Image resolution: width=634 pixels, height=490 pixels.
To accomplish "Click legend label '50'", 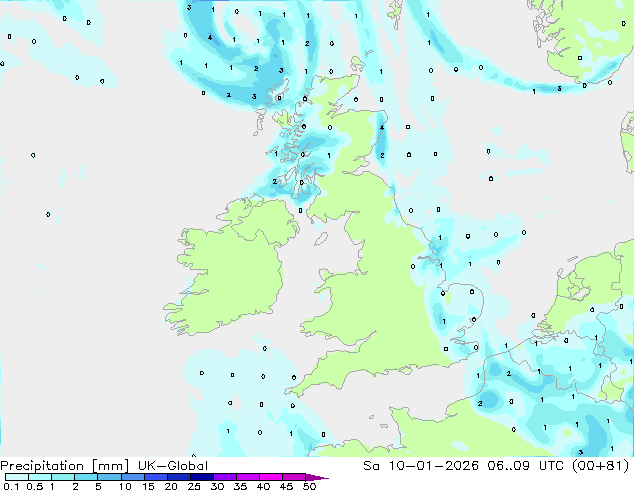I will [x=309, y=486].
